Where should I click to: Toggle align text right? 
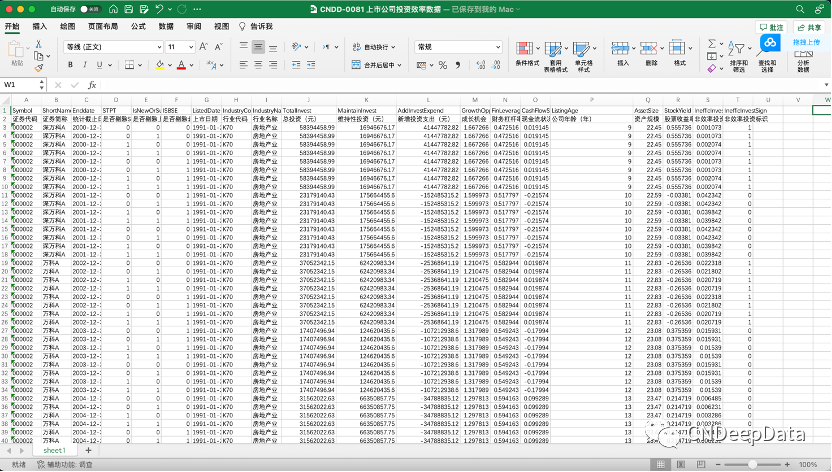click(x=273, y=65)
